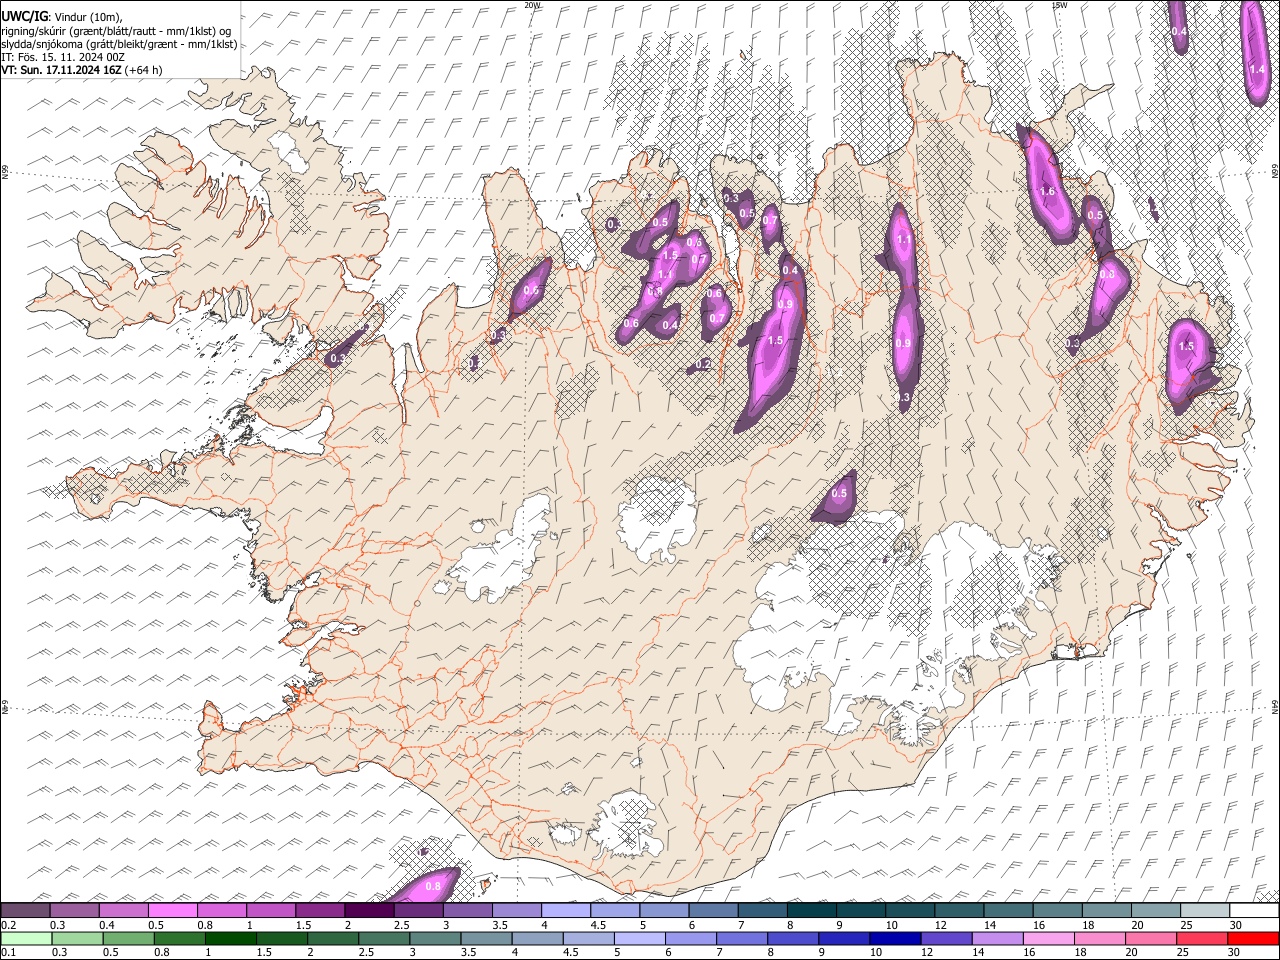The image size is (1280, 960).
Task: Click the 'VT: Sun. 17.11.2024 16Z (+64 h)' line
Action: 82,70
